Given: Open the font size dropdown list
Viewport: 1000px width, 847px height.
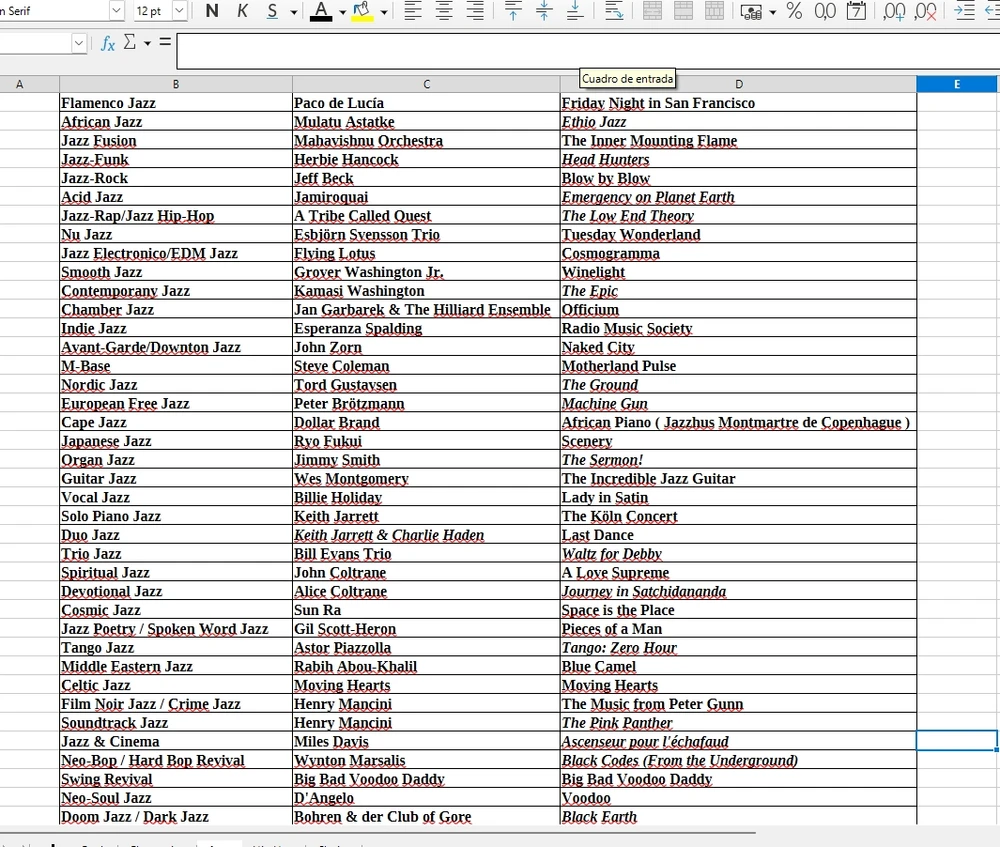Looking at the screenshot, I should (x=179, y=11).
